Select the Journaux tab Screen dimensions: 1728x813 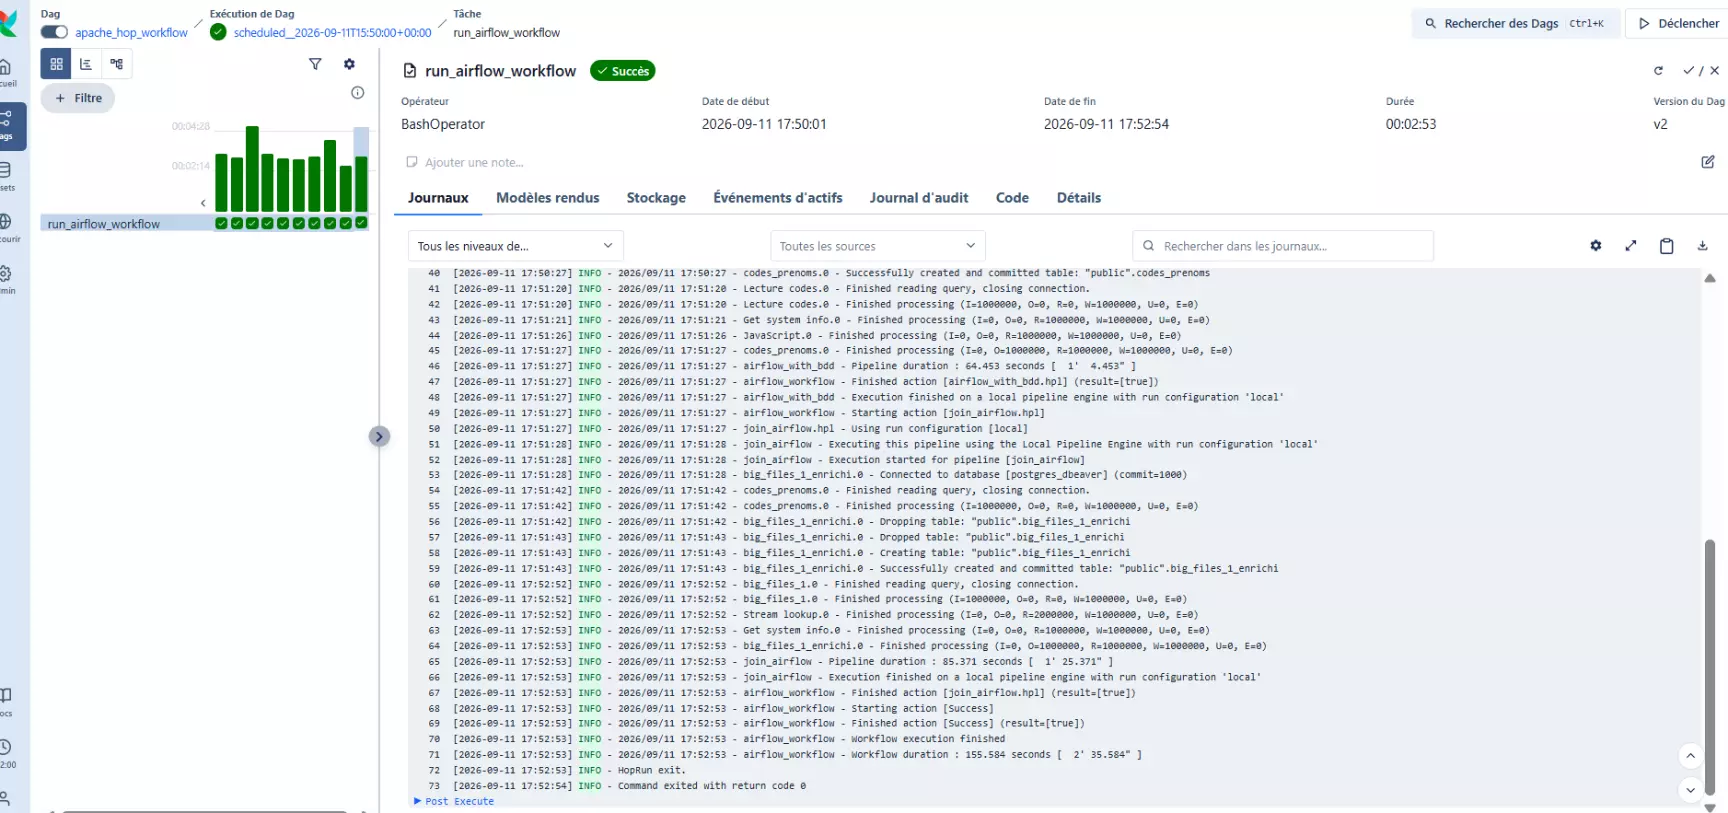438,198
